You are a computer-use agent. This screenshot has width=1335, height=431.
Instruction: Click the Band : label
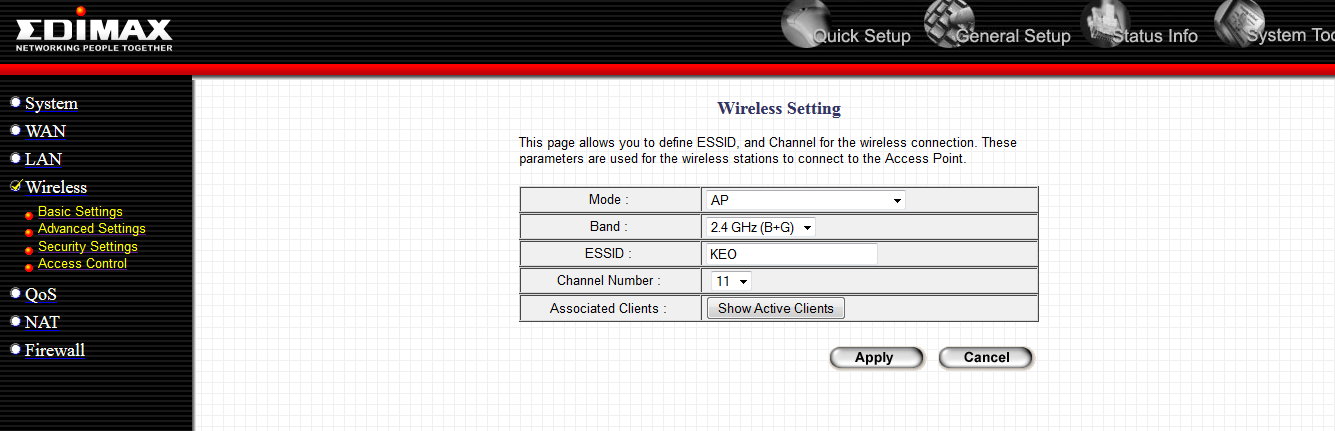(x=609, y=227)
